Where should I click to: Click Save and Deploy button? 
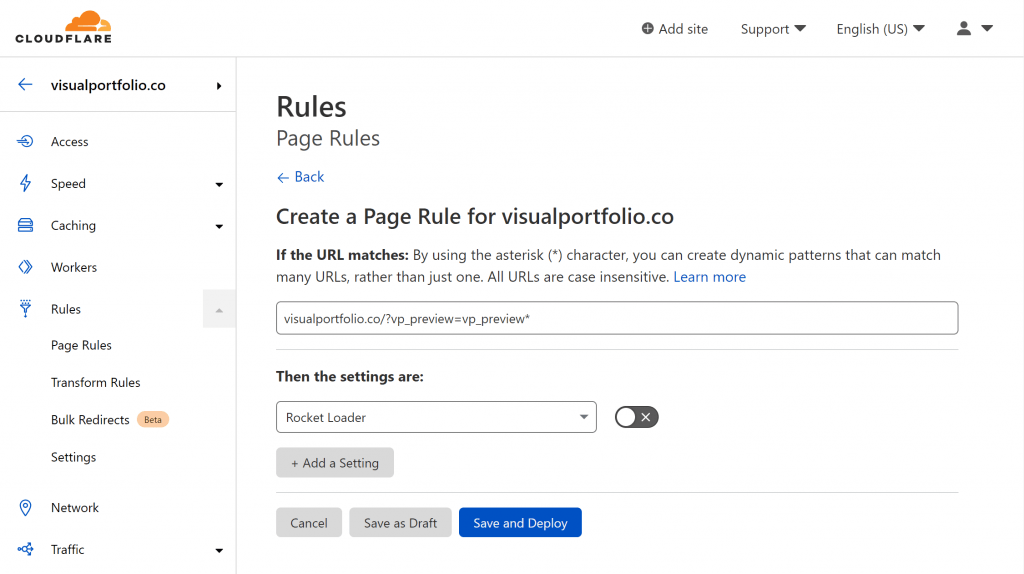pos(520,522)
